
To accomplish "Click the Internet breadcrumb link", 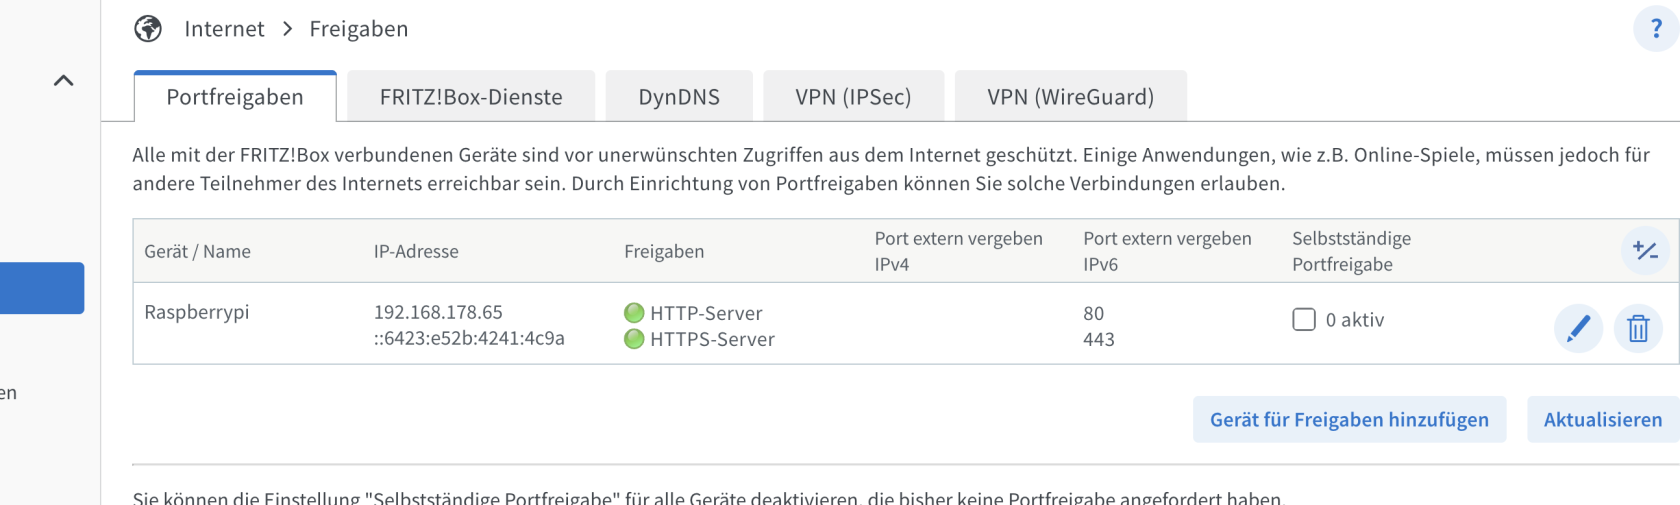I will coord(224,29).
